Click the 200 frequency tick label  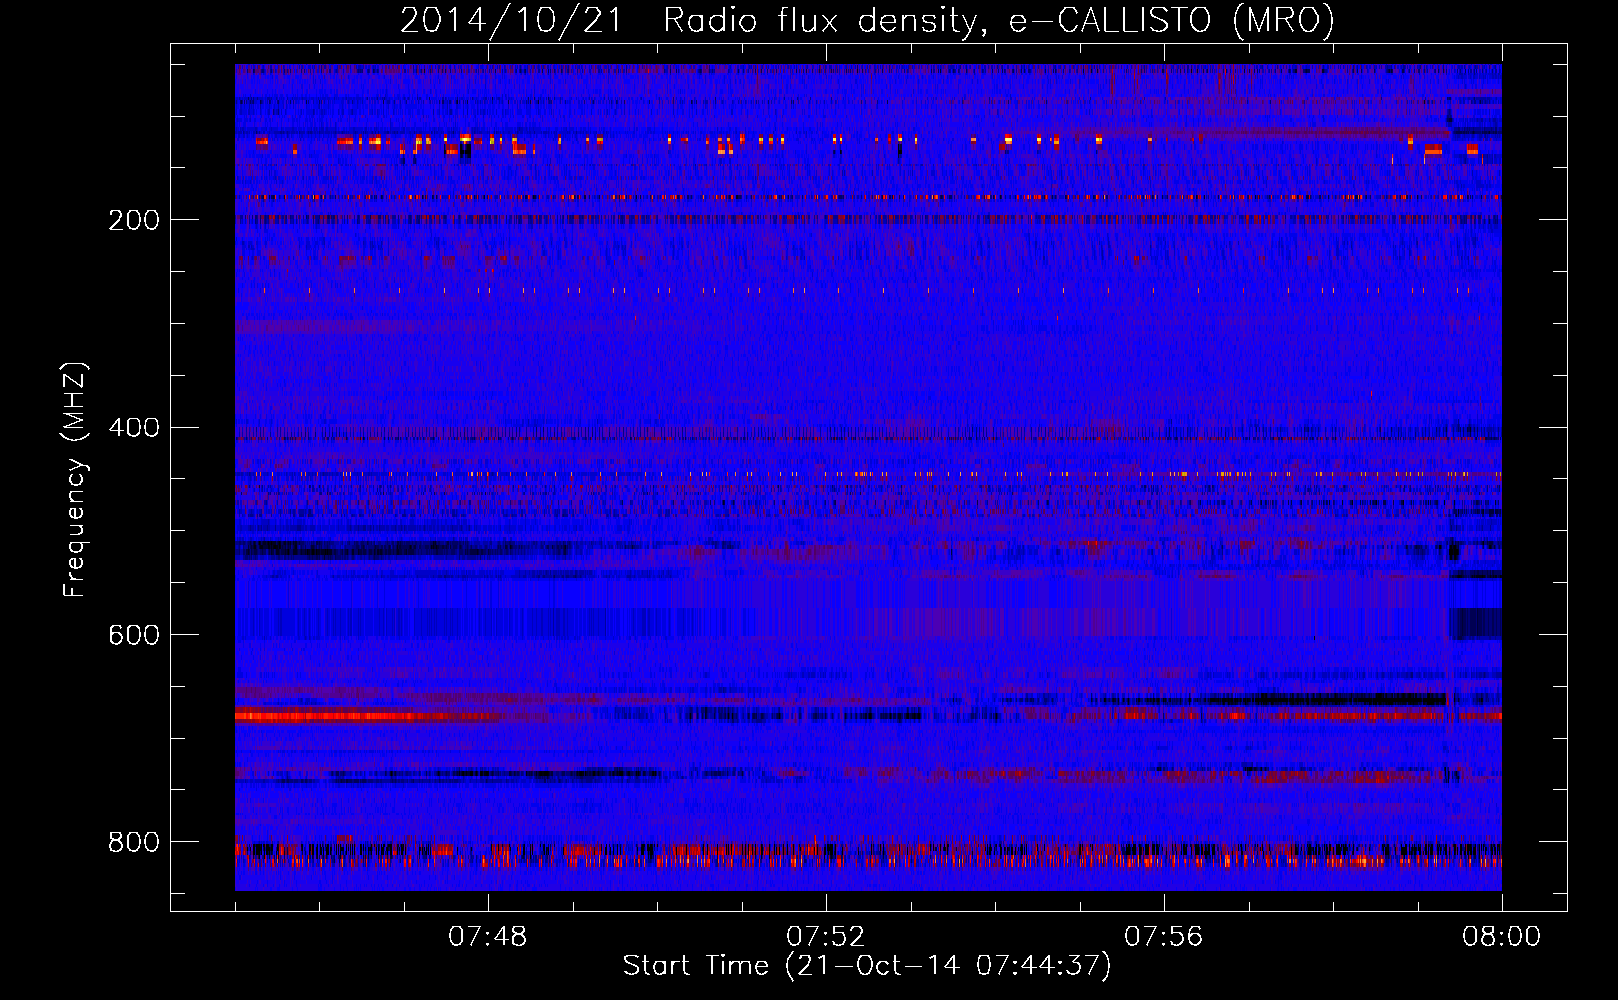pos(134,220)
